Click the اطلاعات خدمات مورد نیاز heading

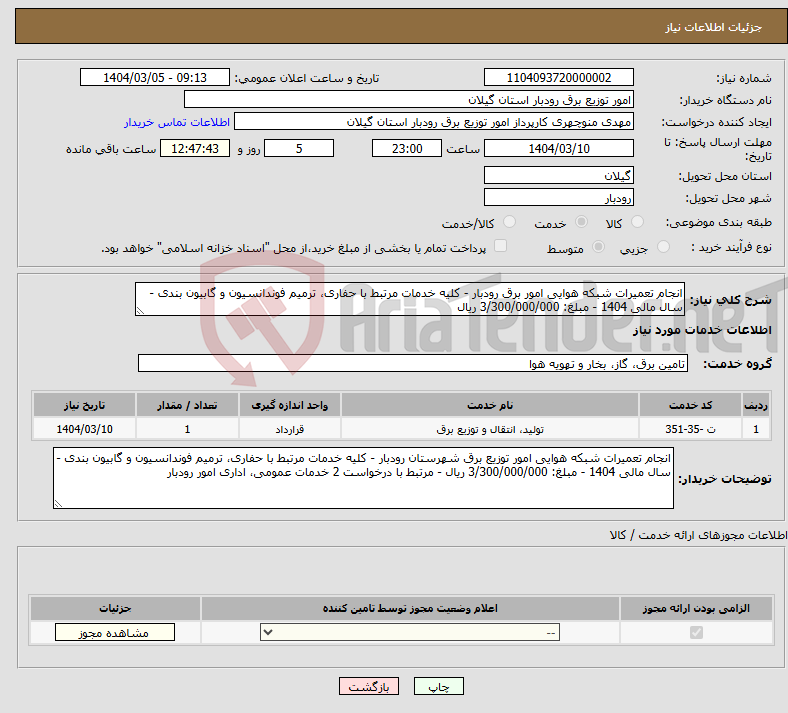[702, 330]
